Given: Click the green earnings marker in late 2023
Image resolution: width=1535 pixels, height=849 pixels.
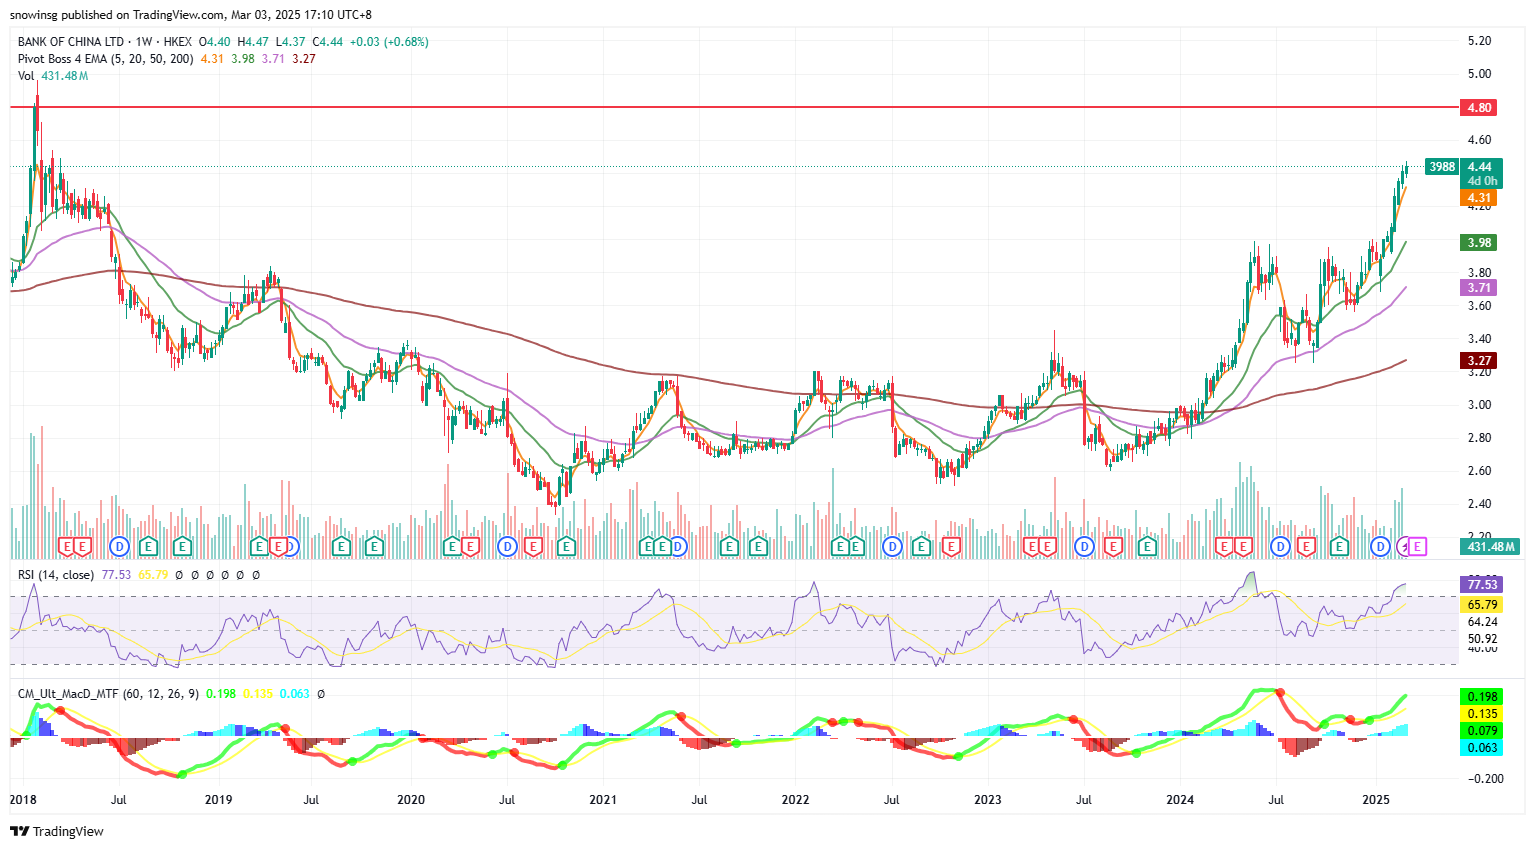Looking at the screenshot, I should (x=1147, y=546).
